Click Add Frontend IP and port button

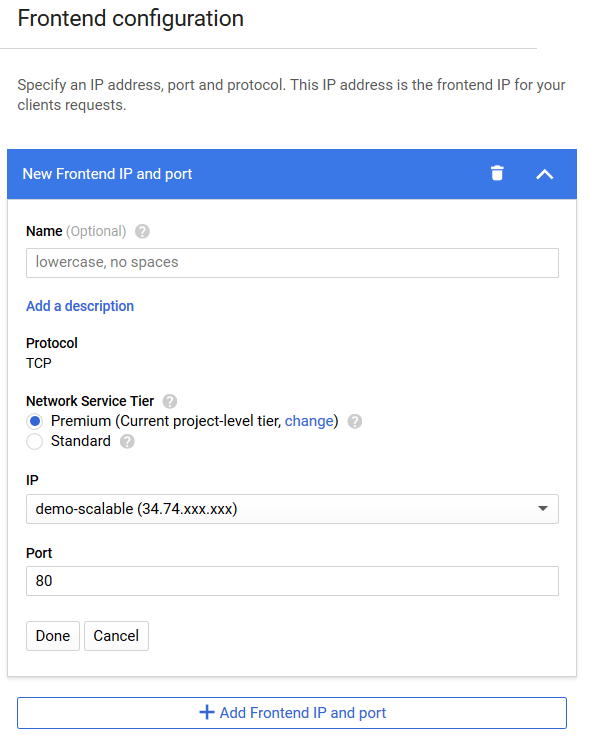[292, 713]
